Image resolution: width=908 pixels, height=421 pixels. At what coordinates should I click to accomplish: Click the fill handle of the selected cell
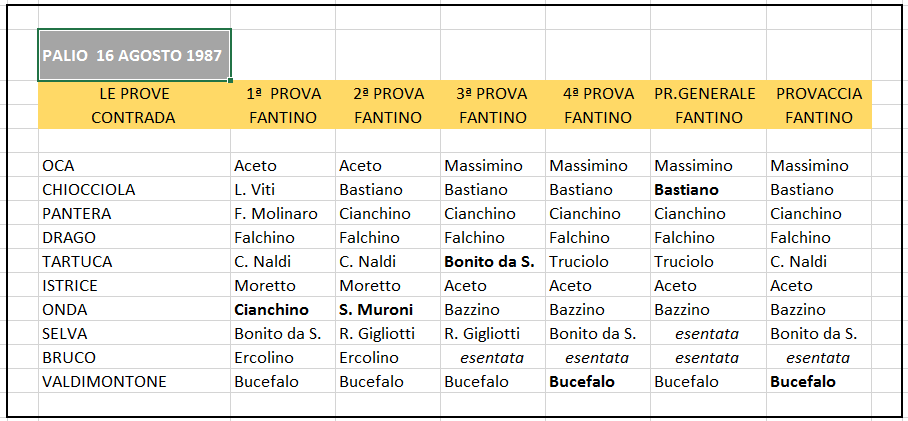[230, 80]
